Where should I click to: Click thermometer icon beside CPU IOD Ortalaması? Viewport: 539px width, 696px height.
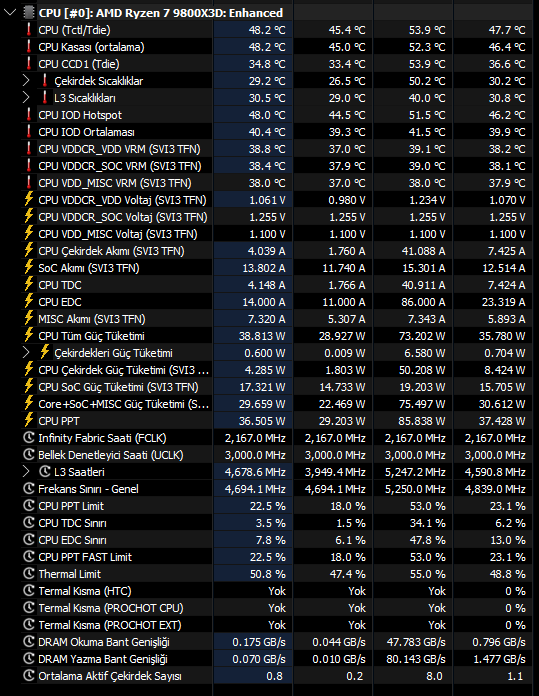29,132
